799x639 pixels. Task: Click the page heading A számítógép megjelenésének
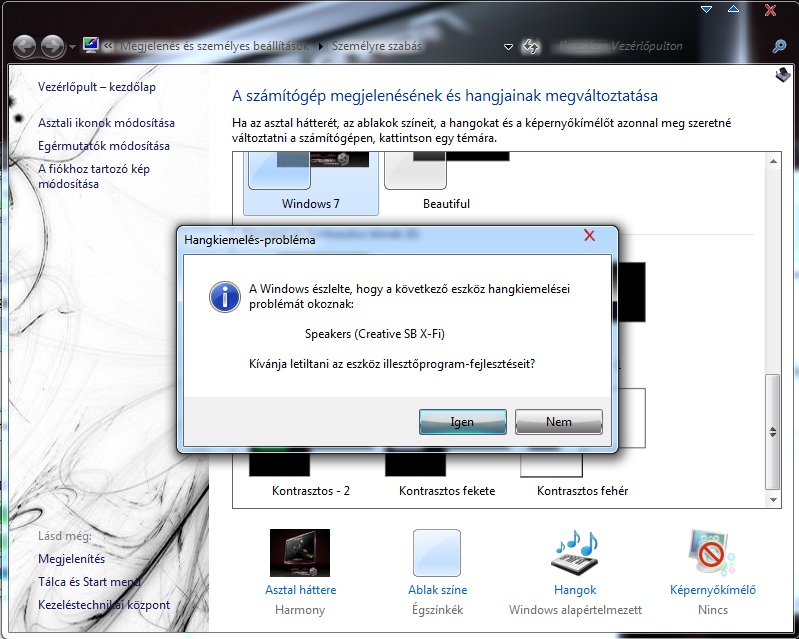point(444,95)
